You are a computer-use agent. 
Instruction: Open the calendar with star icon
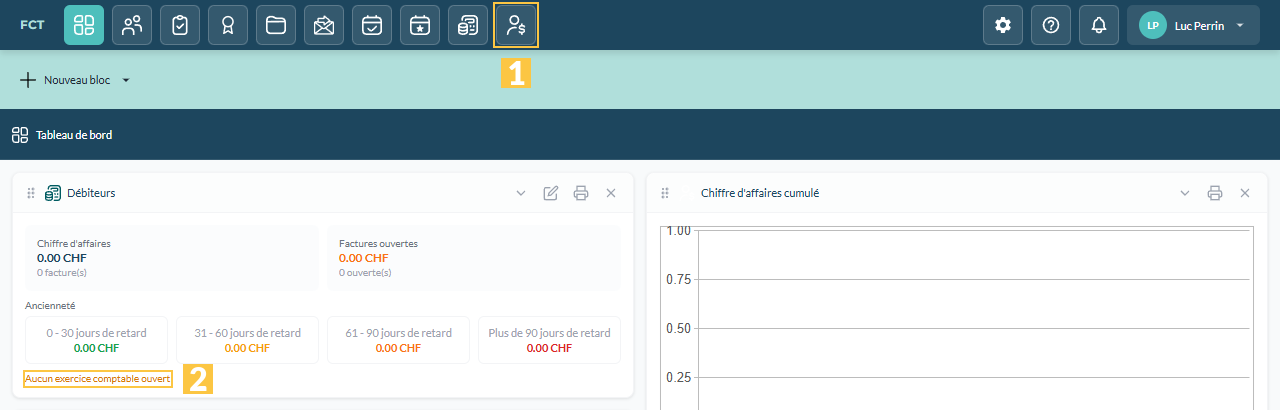pyautogui.click(x=420, y=25)
